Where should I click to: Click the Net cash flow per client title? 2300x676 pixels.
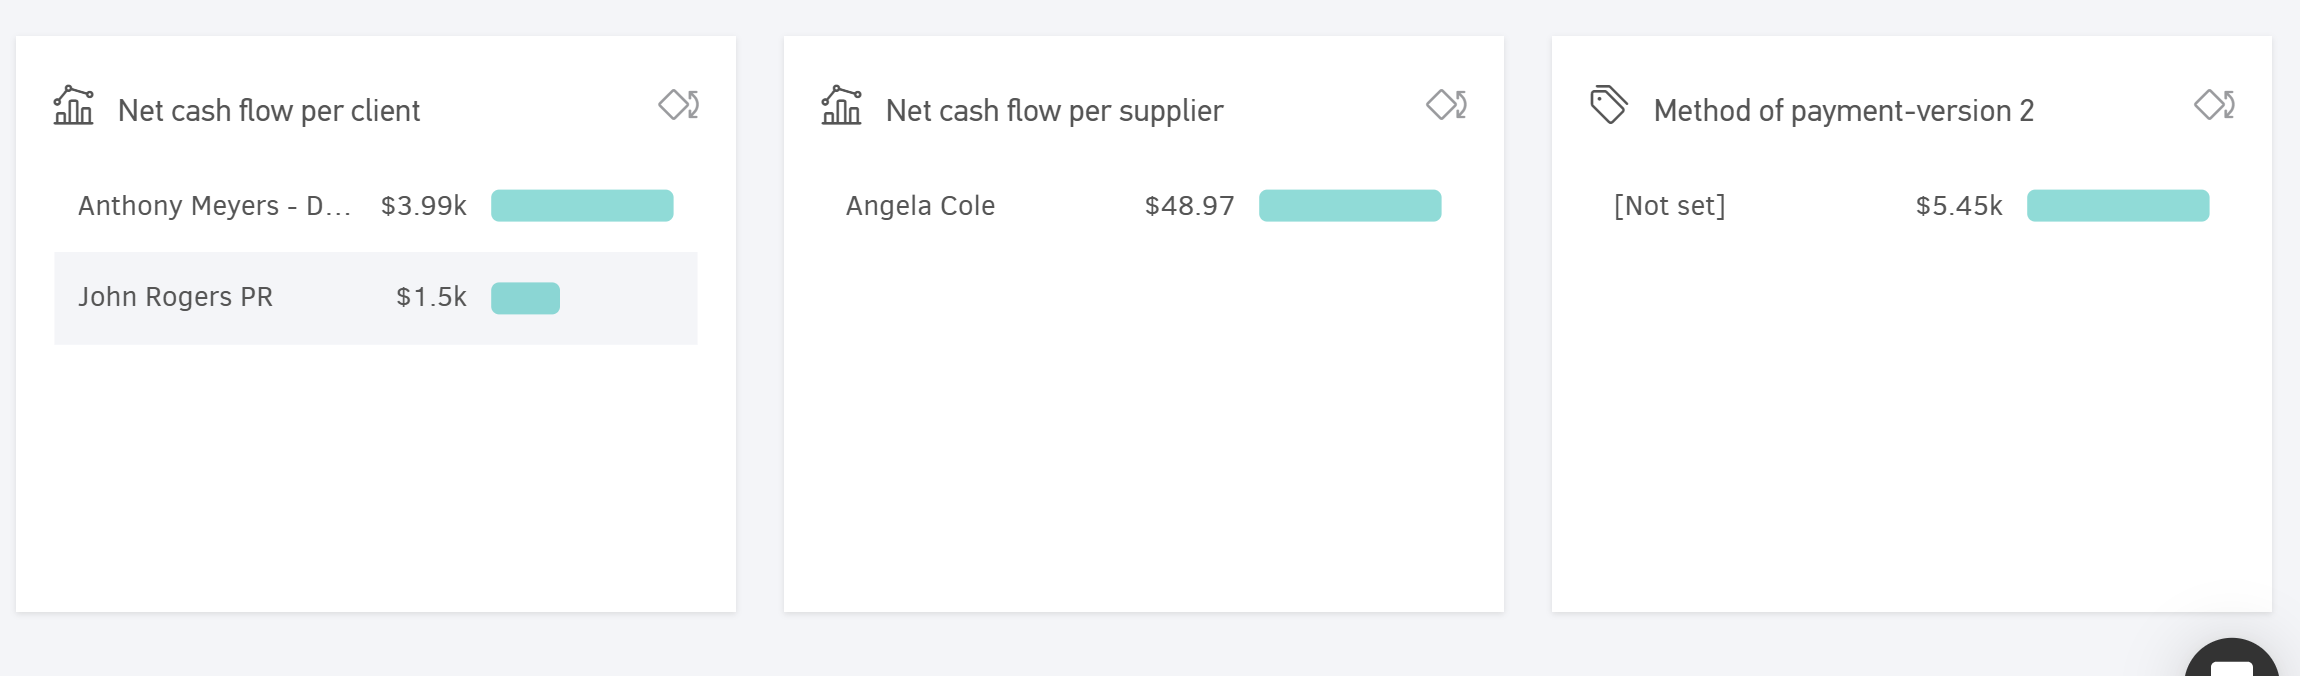tap(268, 110)
